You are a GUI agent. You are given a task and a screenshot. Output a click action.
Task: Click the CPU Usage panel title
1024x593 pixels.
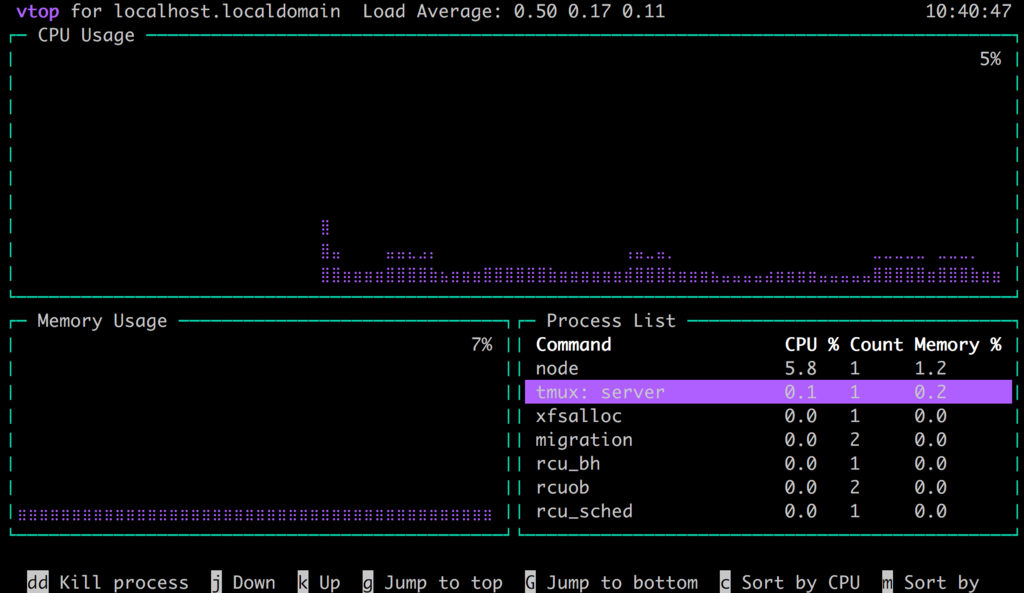click(86, 35)
